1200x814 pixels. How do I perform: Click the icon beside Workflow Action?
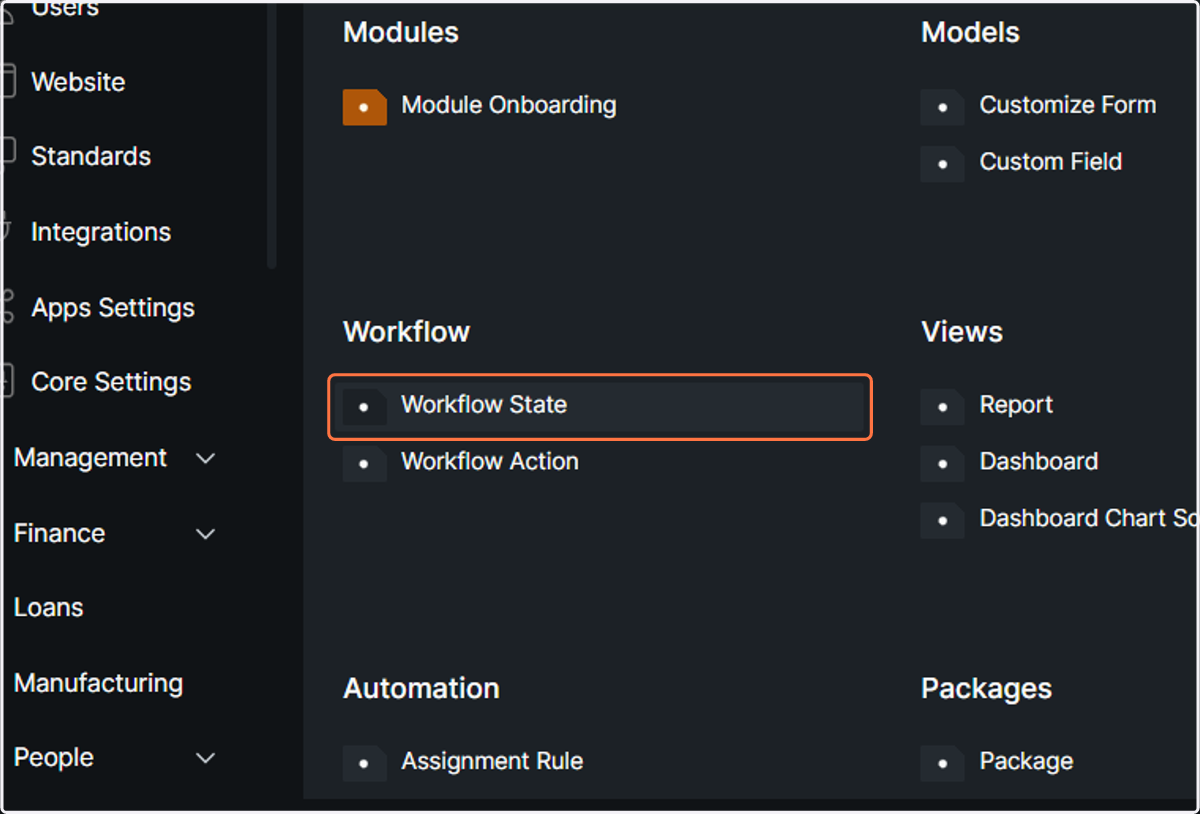(364, 463)
